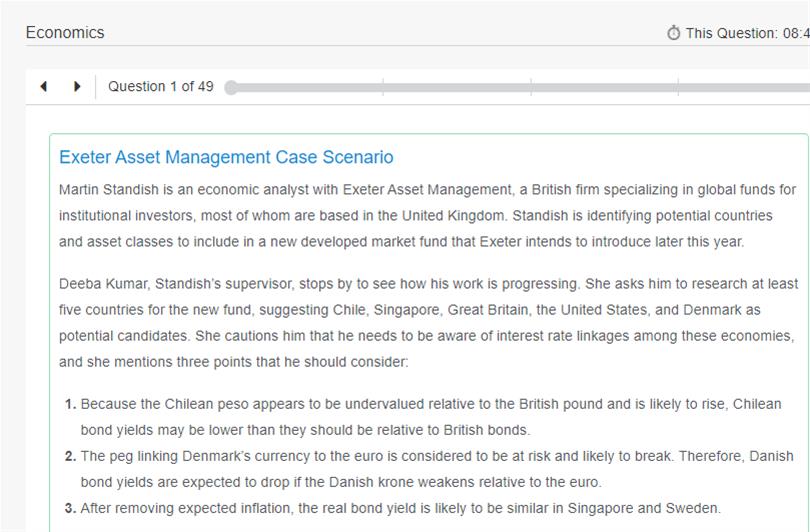Click the "Question 1 of 49" counter

161,87
